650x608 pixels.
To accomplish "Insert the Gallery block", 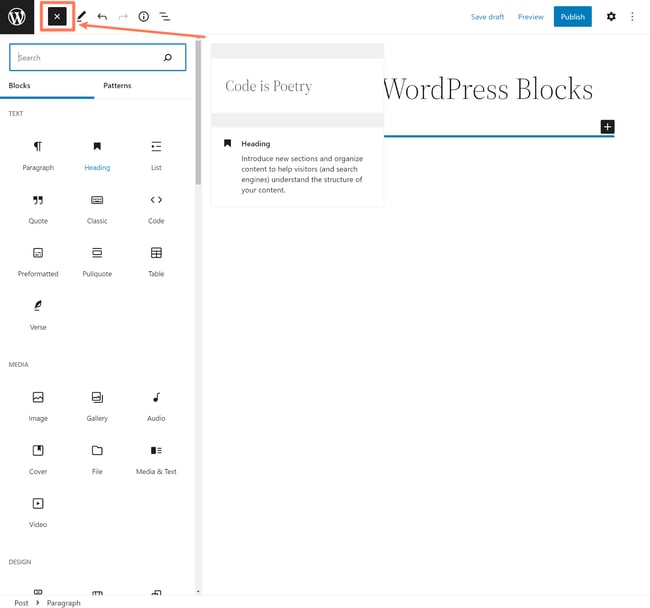I will click(97, 404).
